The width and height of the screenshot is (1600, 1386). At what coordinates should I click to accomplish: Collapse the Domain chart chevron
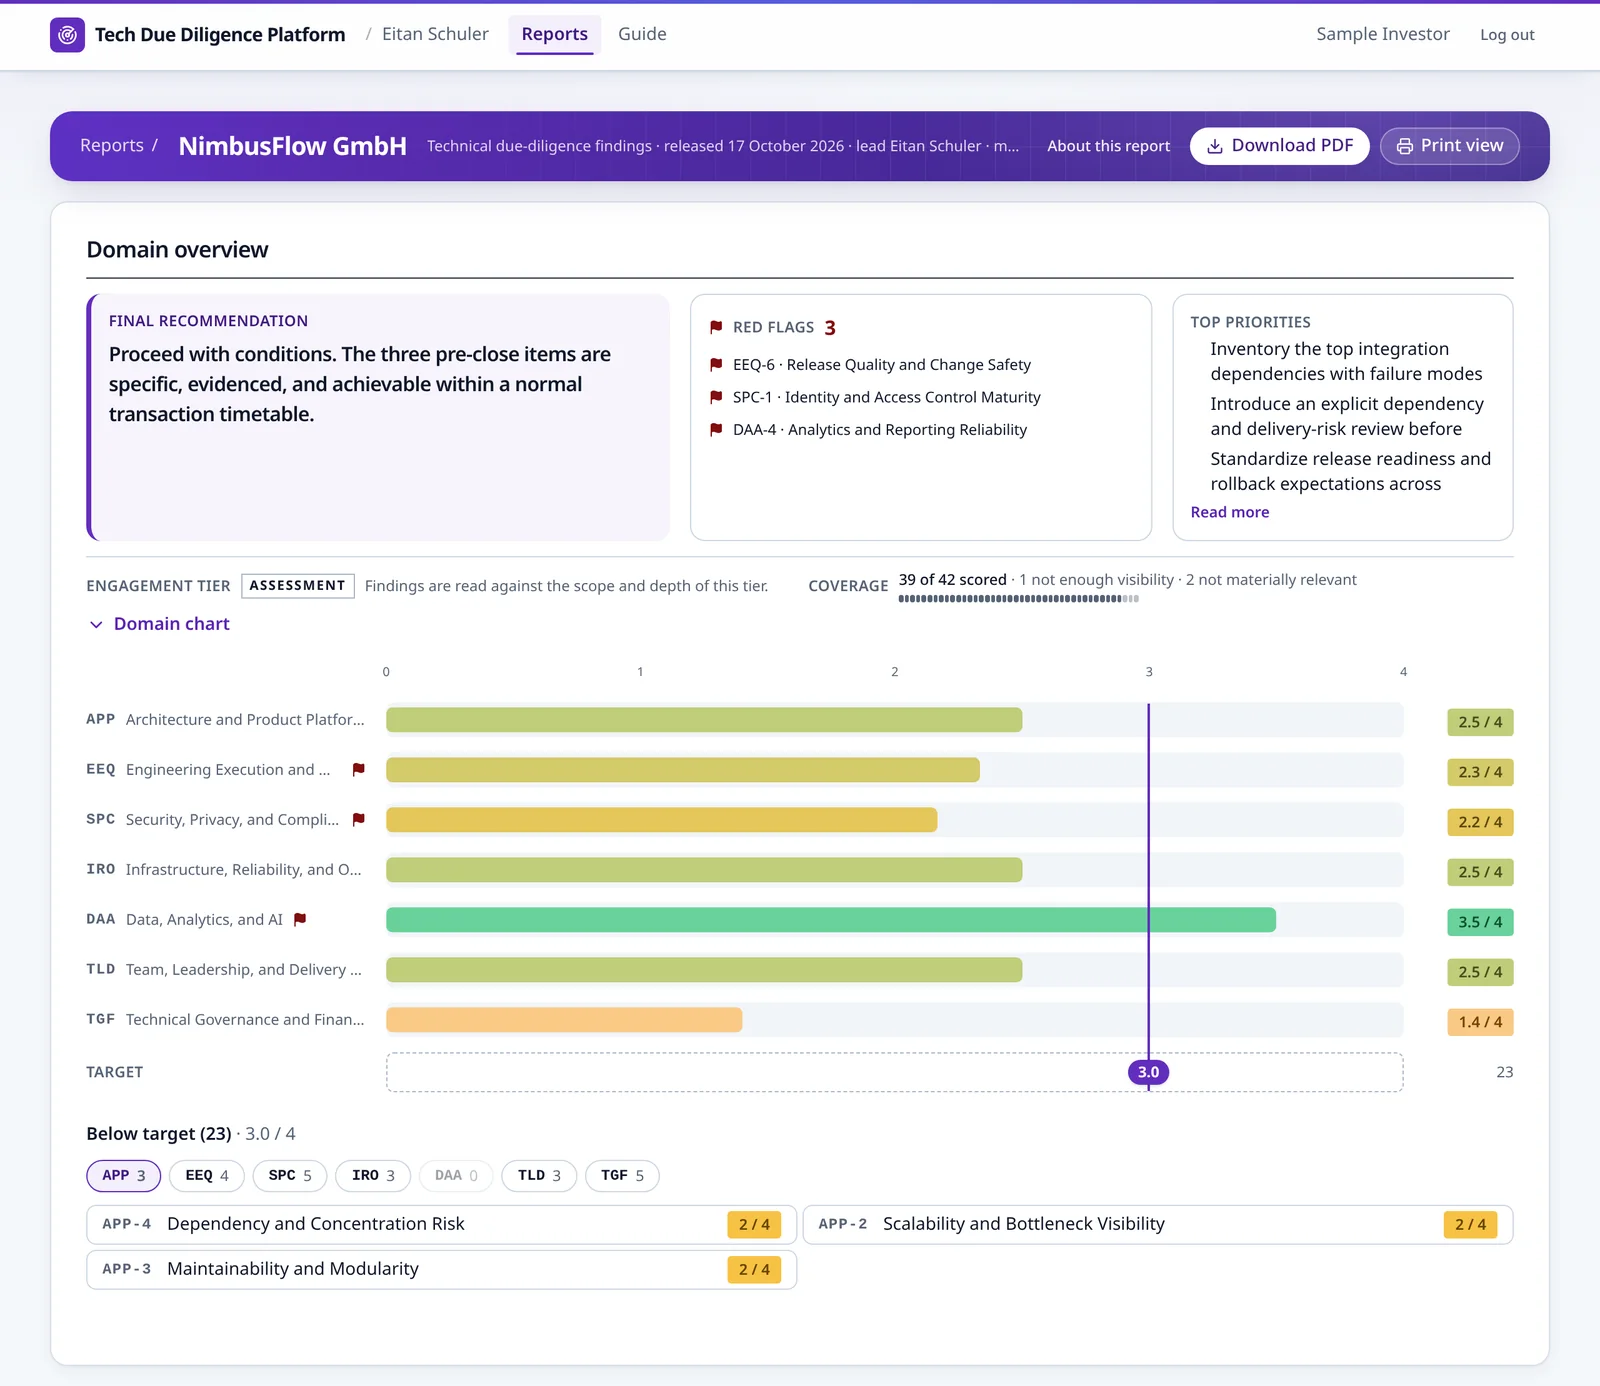coord(96,624)
